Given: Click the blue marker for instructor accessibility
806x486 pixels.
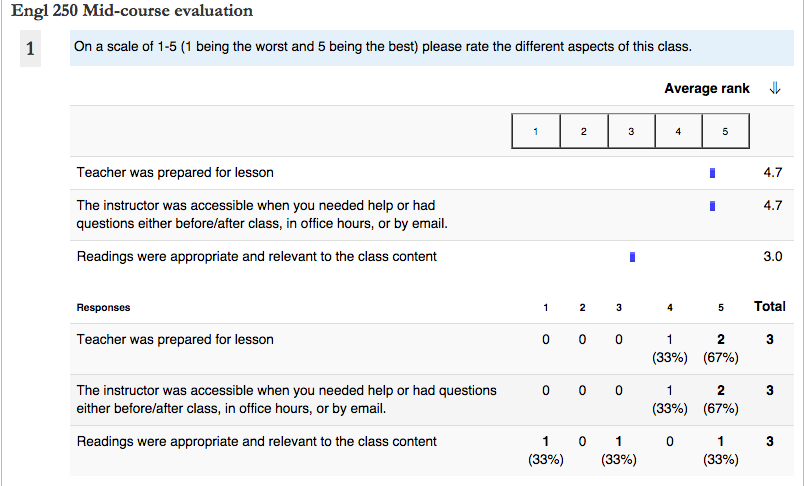Looking at the screenshot, I should [x=712, y=206].
